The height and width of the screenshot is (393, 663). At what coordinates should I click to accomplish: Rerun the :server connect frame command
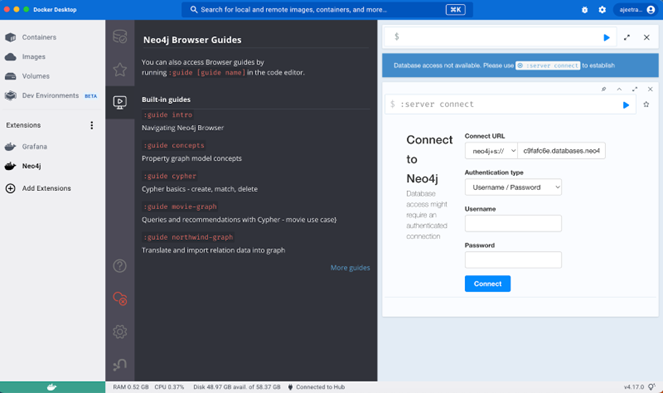point(626,105)
